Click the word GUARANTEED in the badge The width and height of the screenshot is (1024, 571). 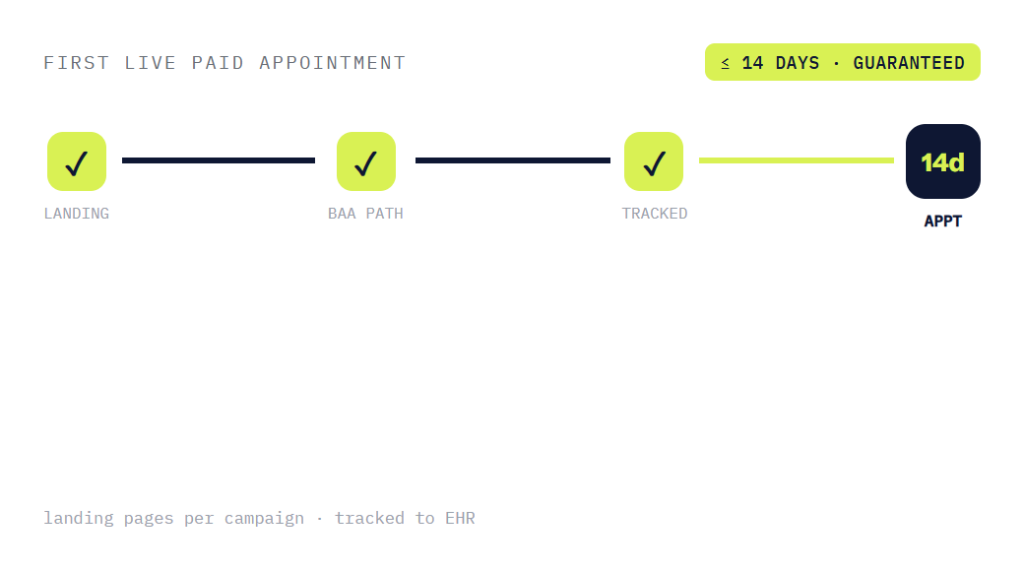908,63
